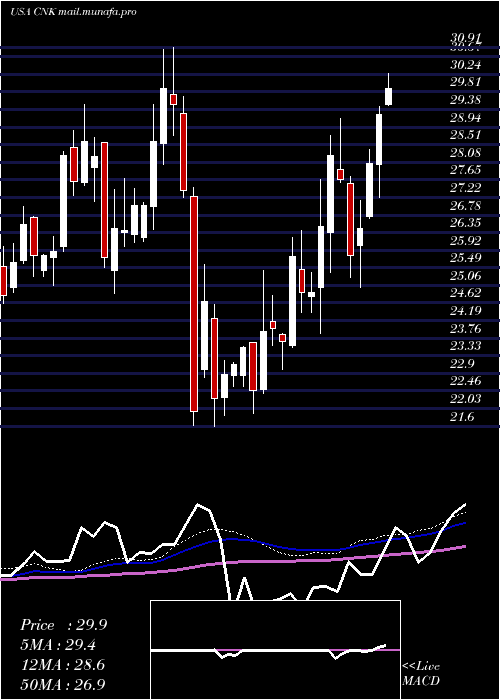Select the 29.81 price axis label
500x700 pixels.
[466, 82]
